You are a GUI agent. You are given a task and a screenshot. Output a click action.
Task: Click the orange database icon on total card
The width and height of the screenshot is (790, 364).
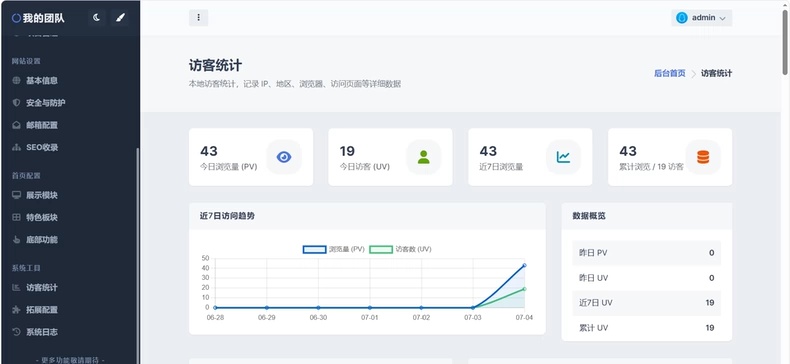click(703, 157)
